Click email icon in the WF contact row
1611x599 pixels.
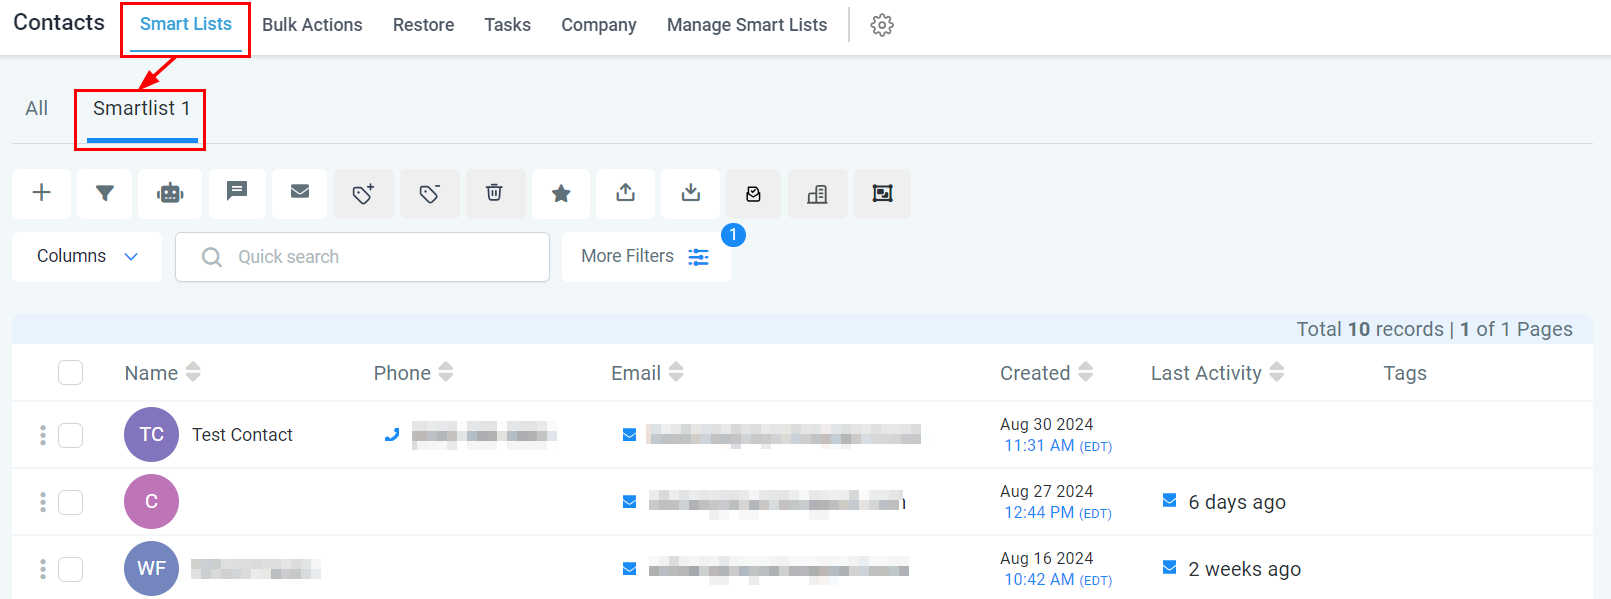click(630, 568)
